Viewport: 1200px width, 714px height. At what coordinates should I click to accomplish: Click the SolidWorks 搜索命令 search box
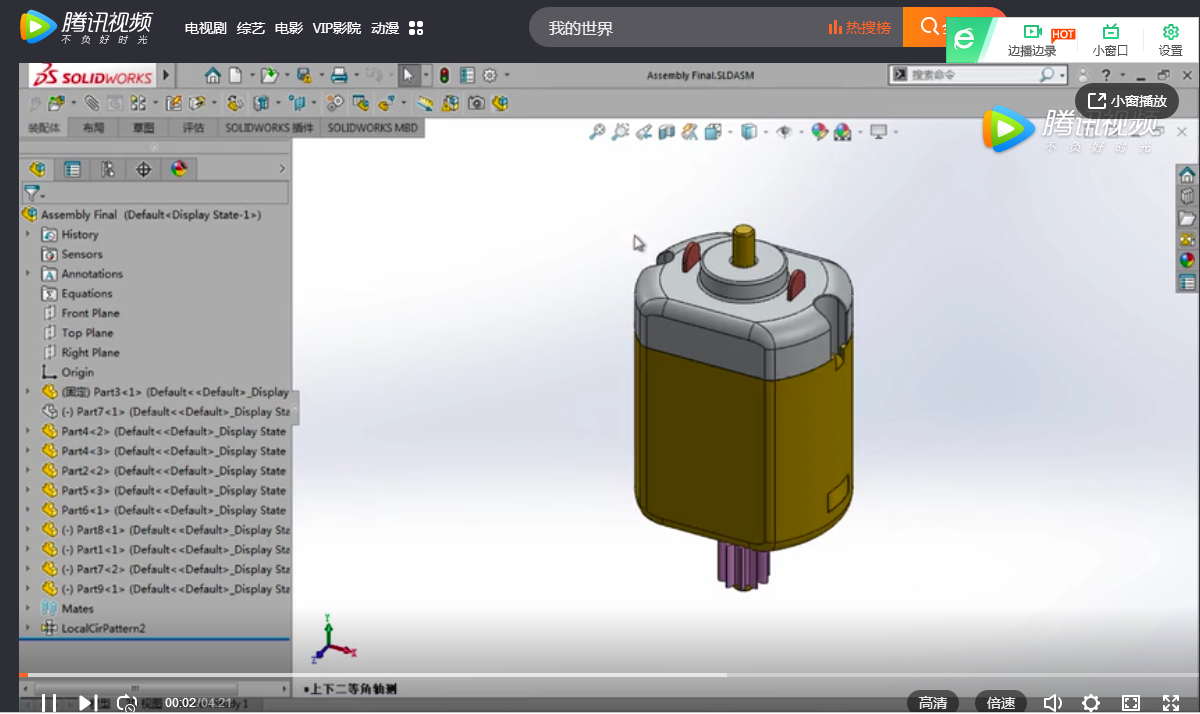pyautogui.click(x=976, y=75)
